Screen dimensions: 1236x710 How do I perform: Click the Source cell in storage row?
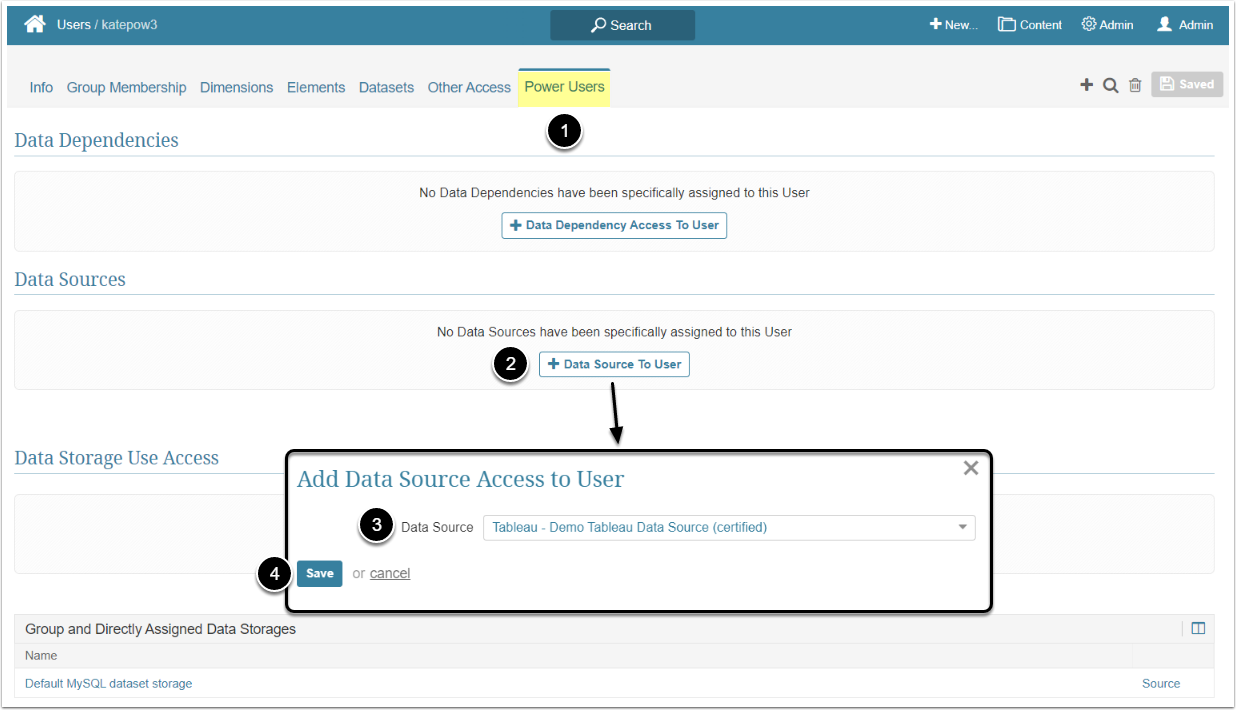pos(1161,684)
